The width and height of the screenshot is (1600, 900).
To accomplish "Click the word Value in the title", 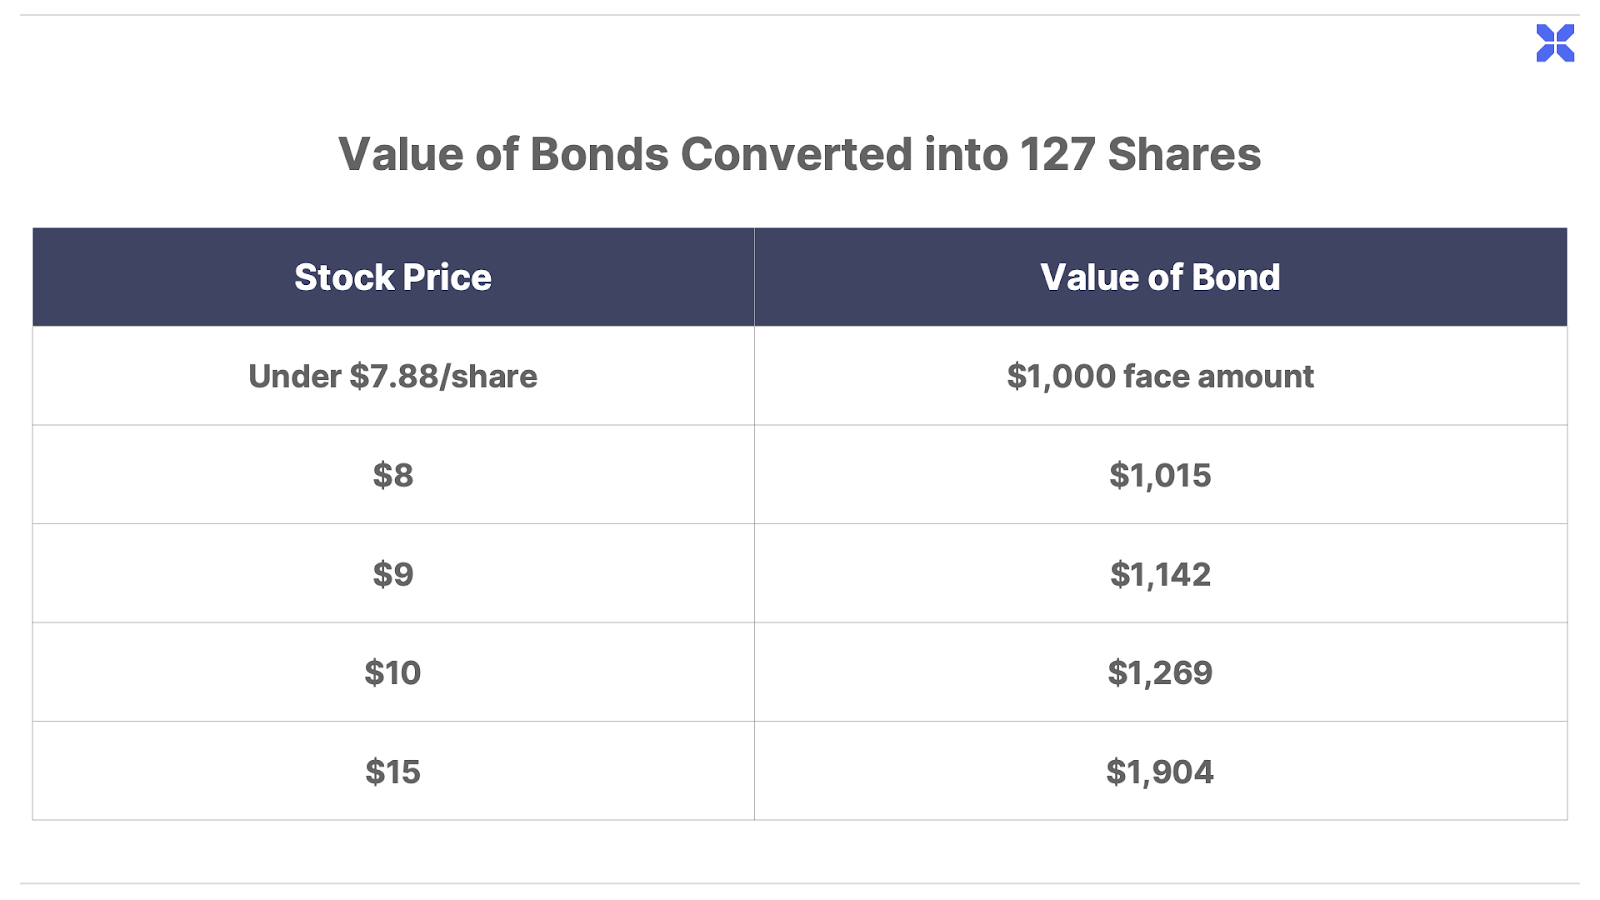I will pyautogui.click(x=400, y=155).
